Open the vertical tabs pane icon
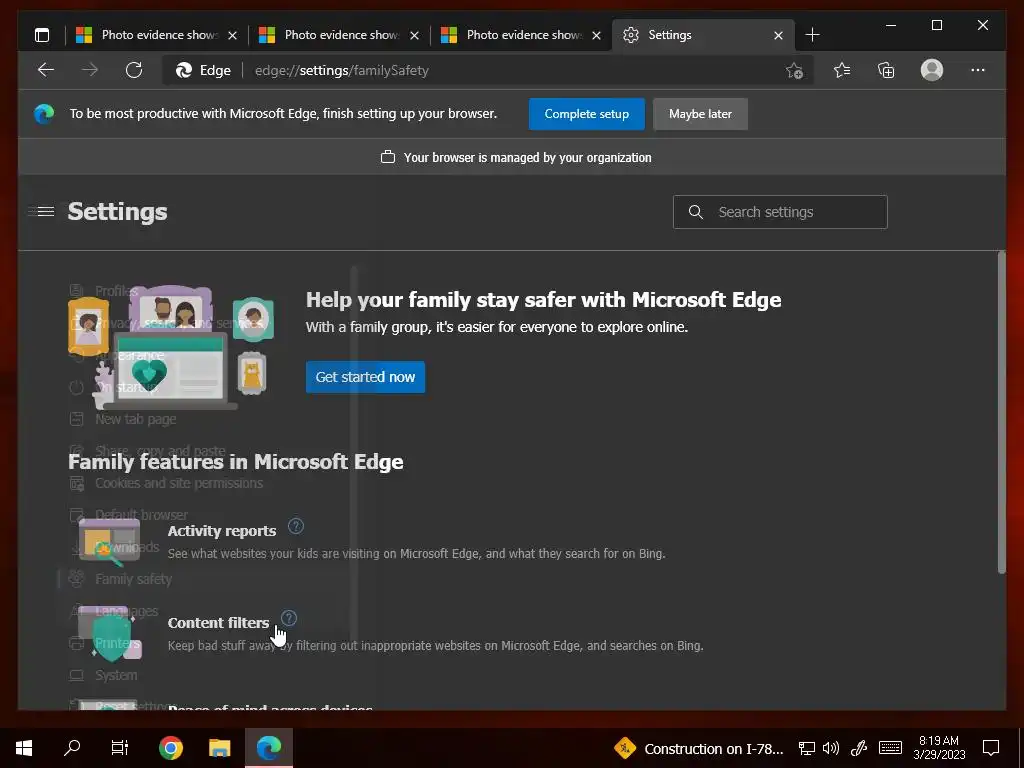1024x768 pixels. (42, 35)
